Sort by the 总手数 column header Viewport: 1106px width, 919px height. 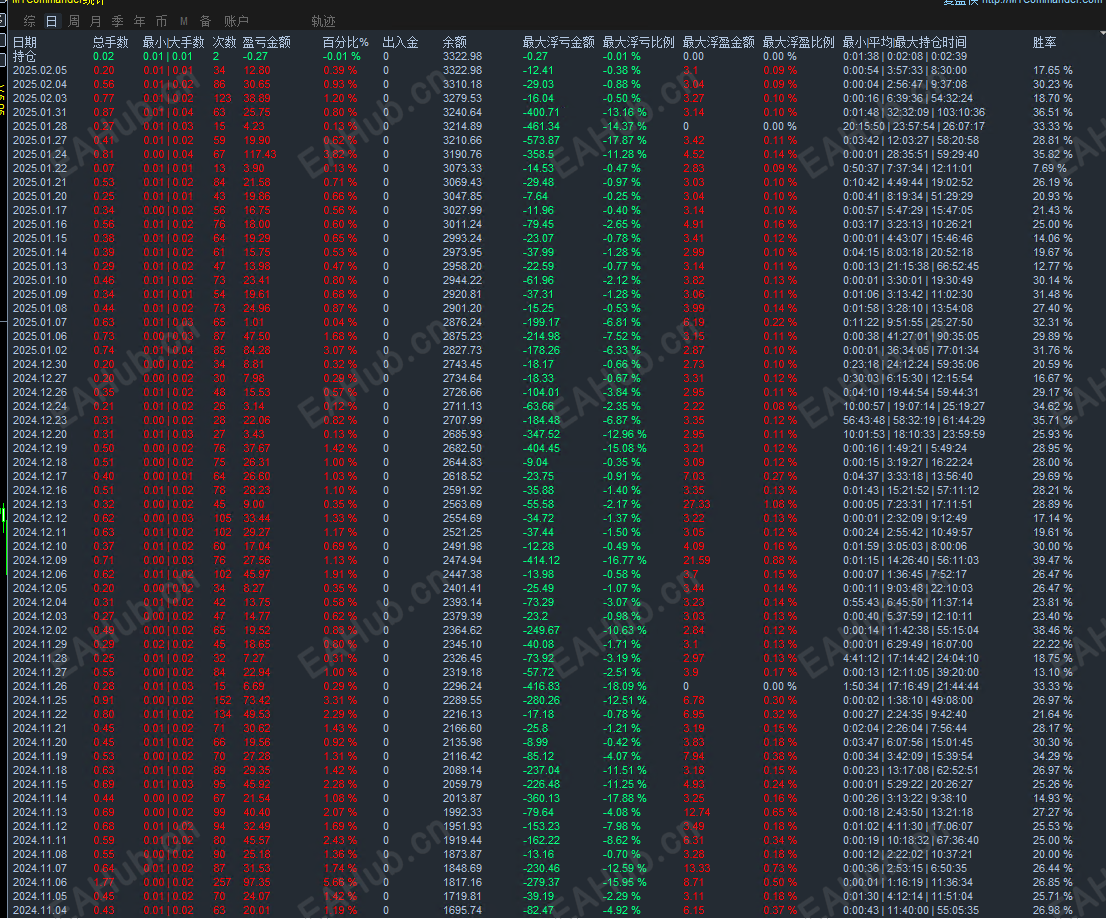[111, 42]
